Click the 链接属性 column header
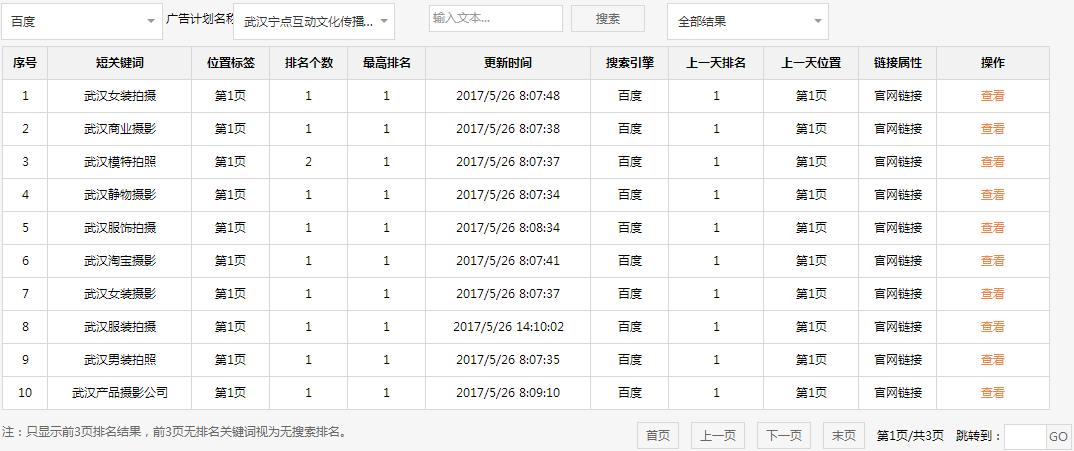Image resolution: width=1074 pixels, height=451 pixels. coord(898,63)
